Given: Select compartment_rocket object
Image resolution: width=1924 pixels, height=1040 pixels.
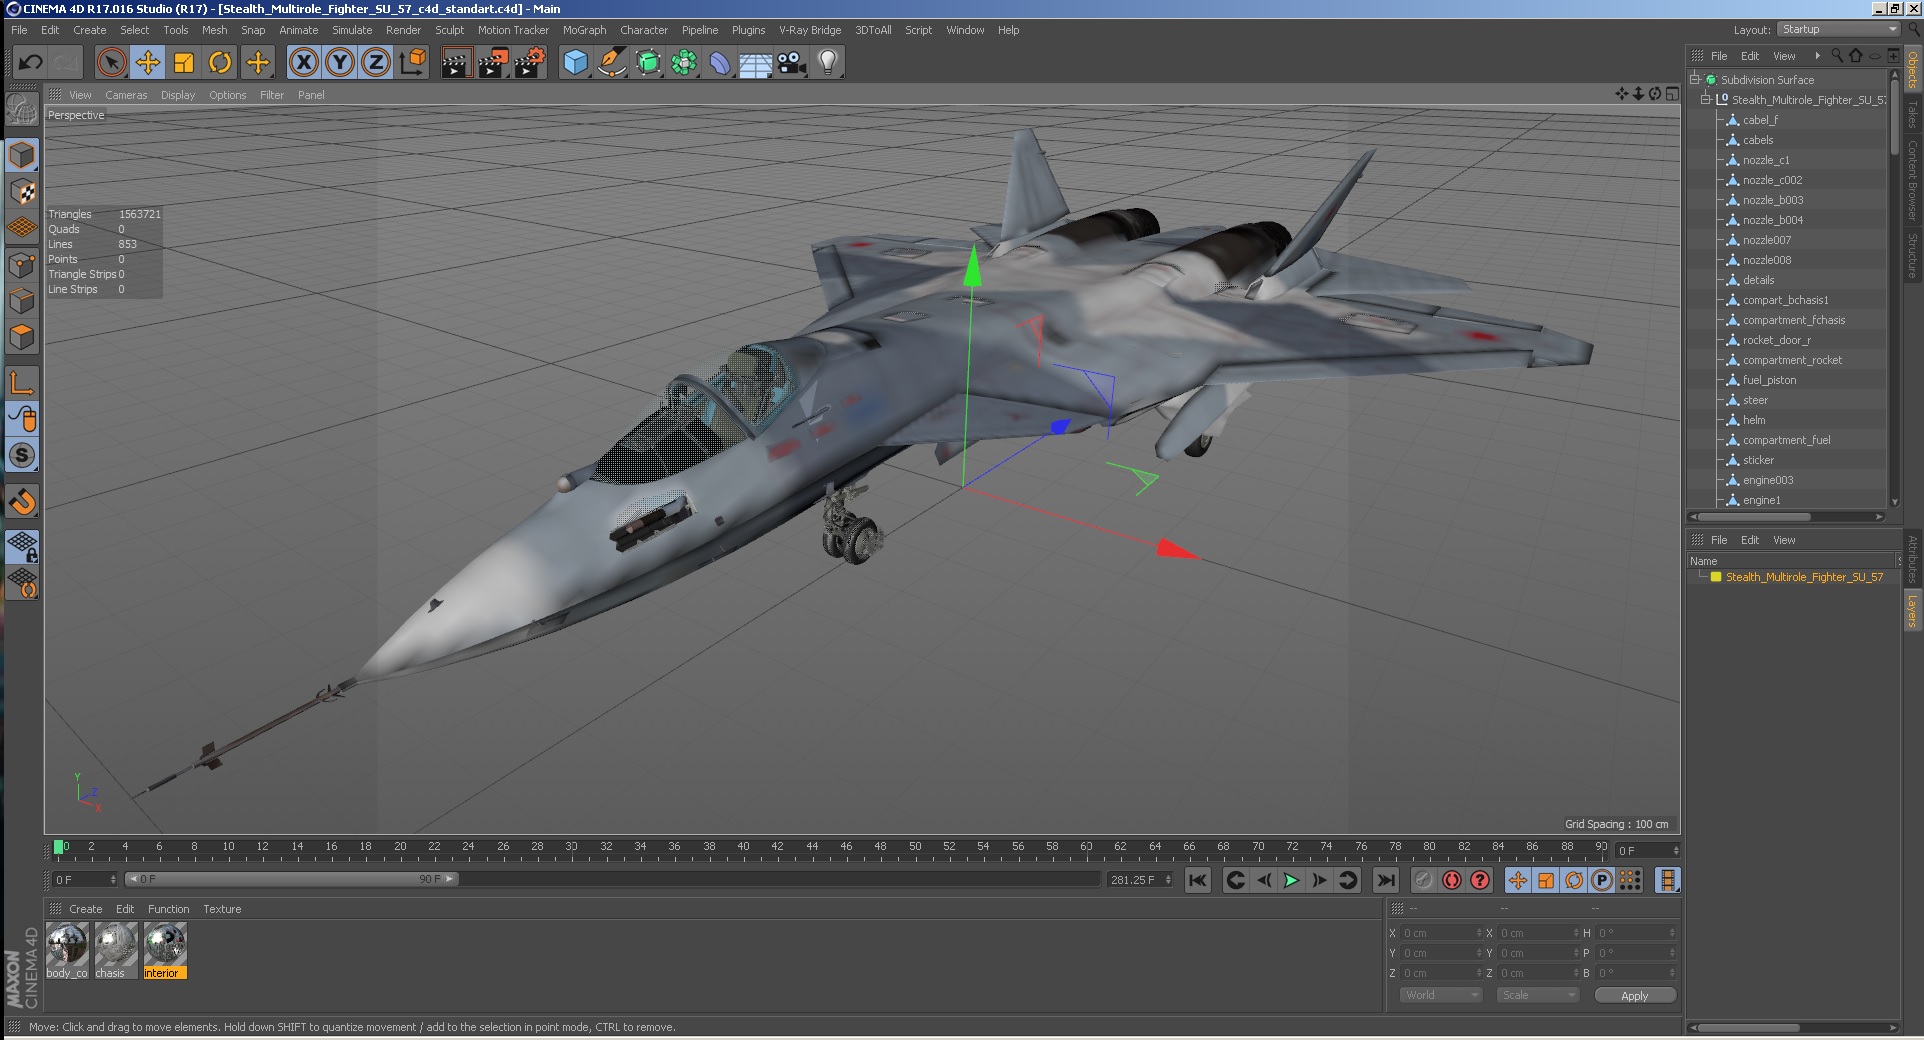Looking at the screenshot, I should click(1792, 360).
